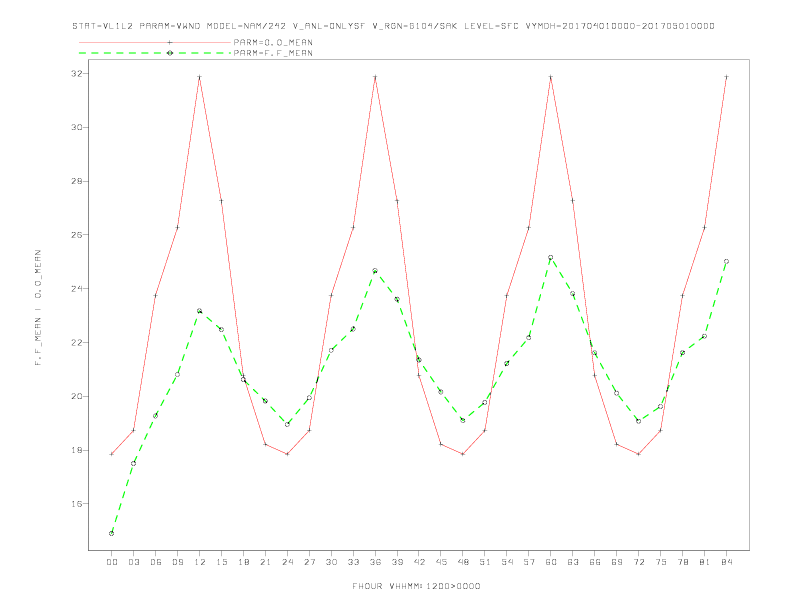Image resolution: width=792 pixels, height=612 pixels.
Task: Click the PARM=F.F_MEAN legend label
Action: tap(273, 53)
